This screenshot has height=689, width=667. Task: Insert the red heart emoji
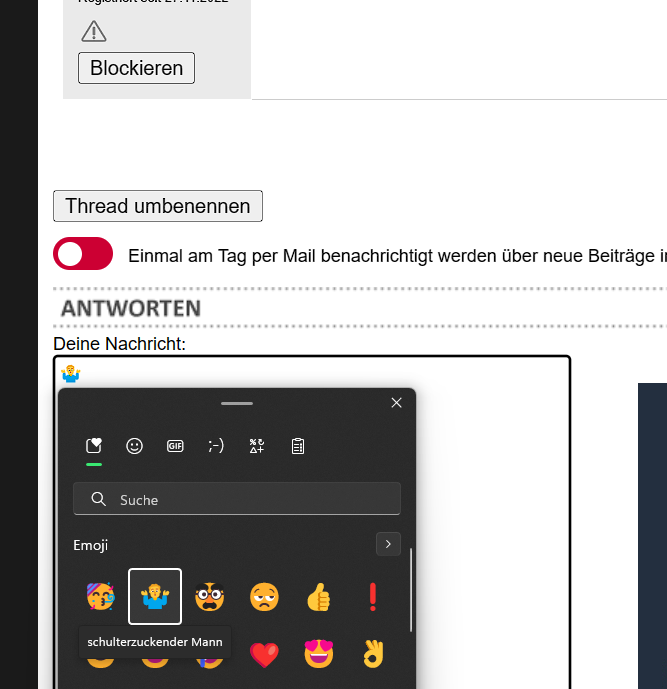pos(264,654)
